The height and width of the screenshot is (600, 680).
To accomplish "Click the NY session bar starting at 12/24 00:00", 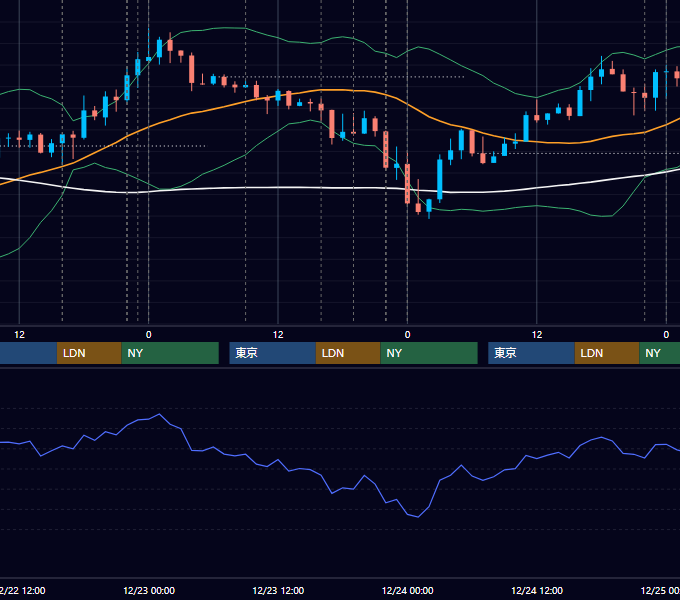I will click(429, 353).
